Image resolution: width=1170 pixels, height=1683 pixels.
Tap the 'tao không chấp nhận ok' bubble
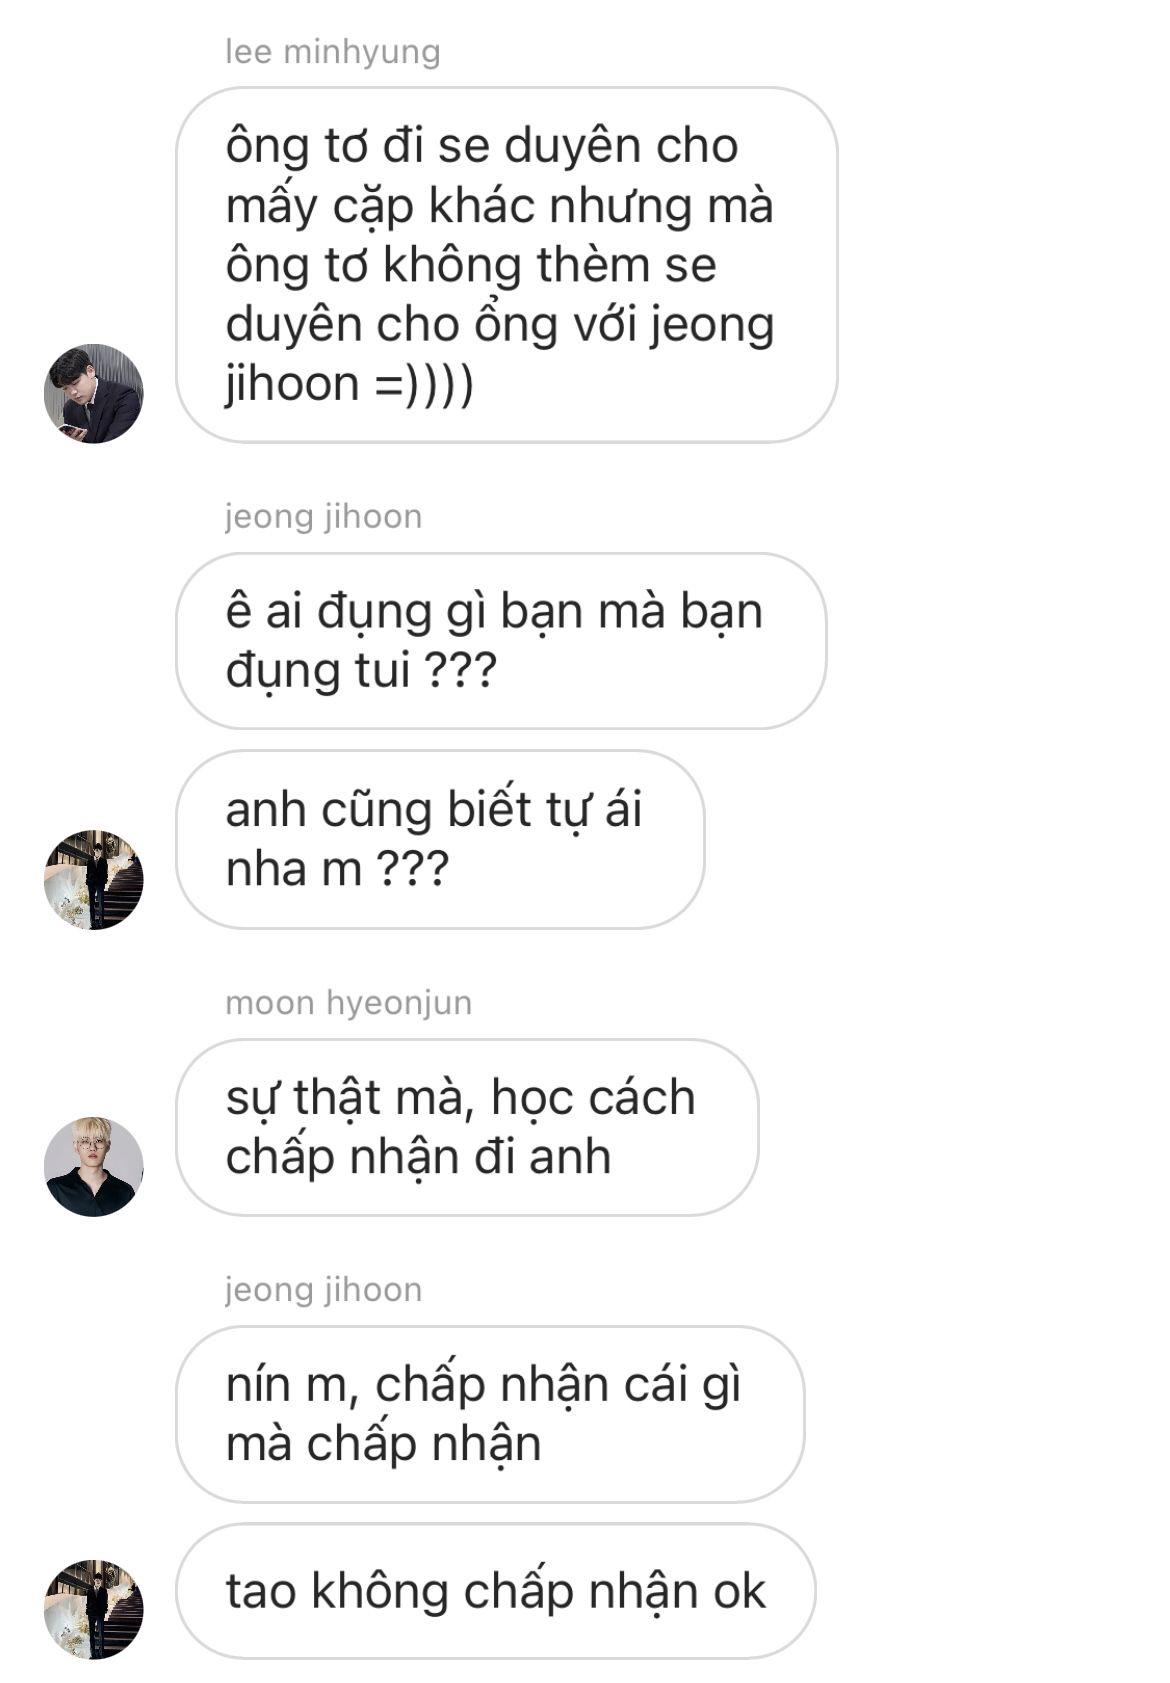pos(496,1591)
